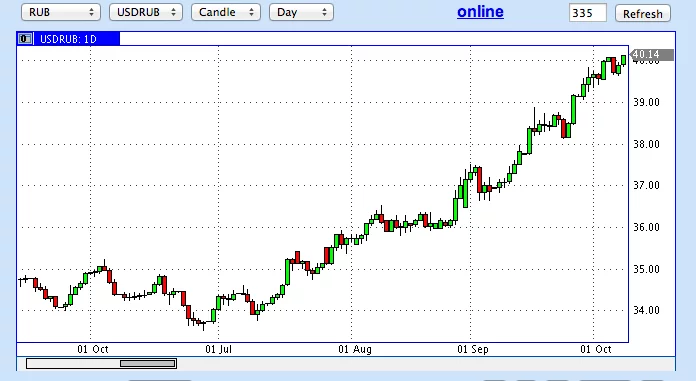Open the Candle chart type dropdown
Viewport: 696px width, 381px height.
click(225, 12)
